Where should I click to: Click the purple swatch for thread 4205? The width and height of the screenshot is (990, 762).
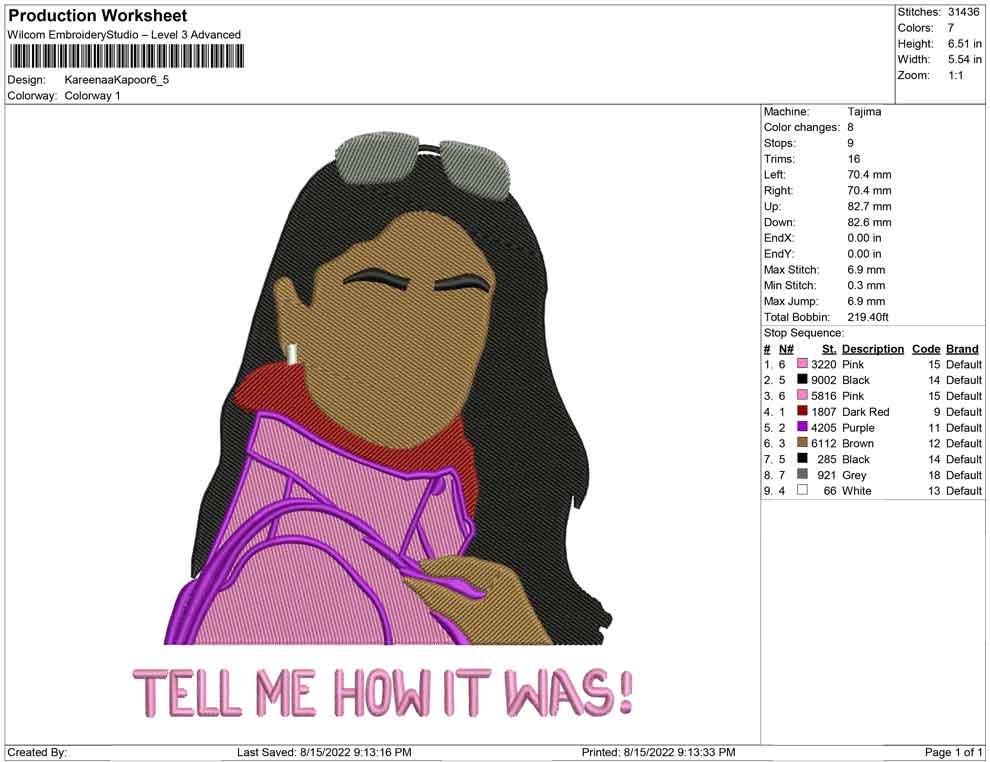point(802,427)
